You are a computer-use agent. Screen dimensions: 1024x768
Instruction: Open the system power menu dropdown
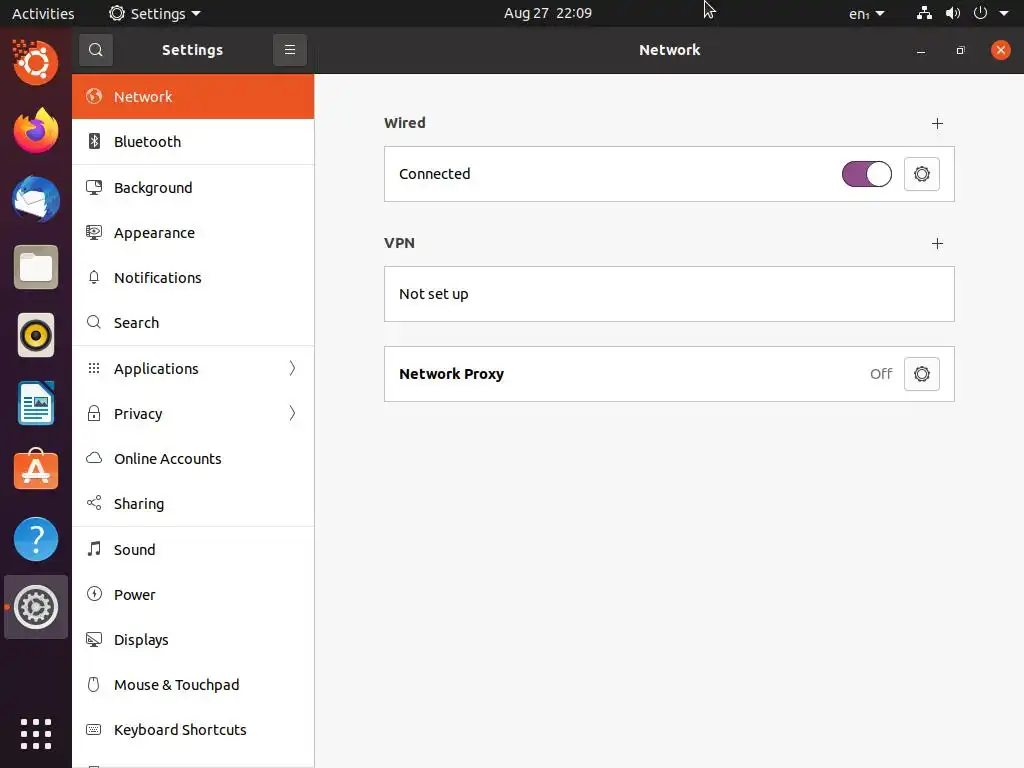click(x=991, y=13)
